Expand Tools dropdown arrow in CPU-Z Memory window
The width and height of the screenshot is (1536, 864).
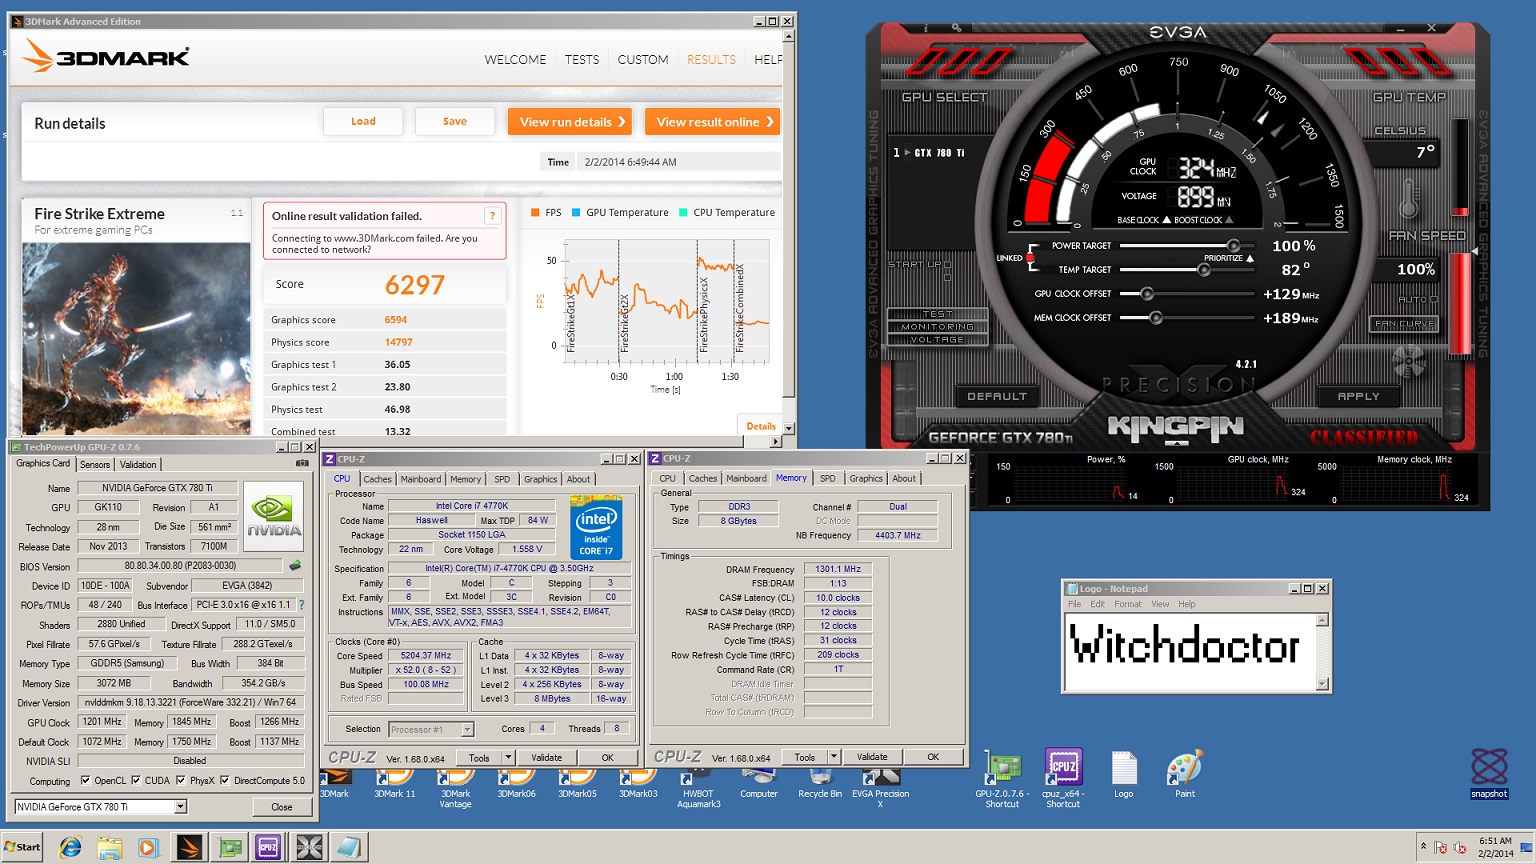click(x=833, y=757)
